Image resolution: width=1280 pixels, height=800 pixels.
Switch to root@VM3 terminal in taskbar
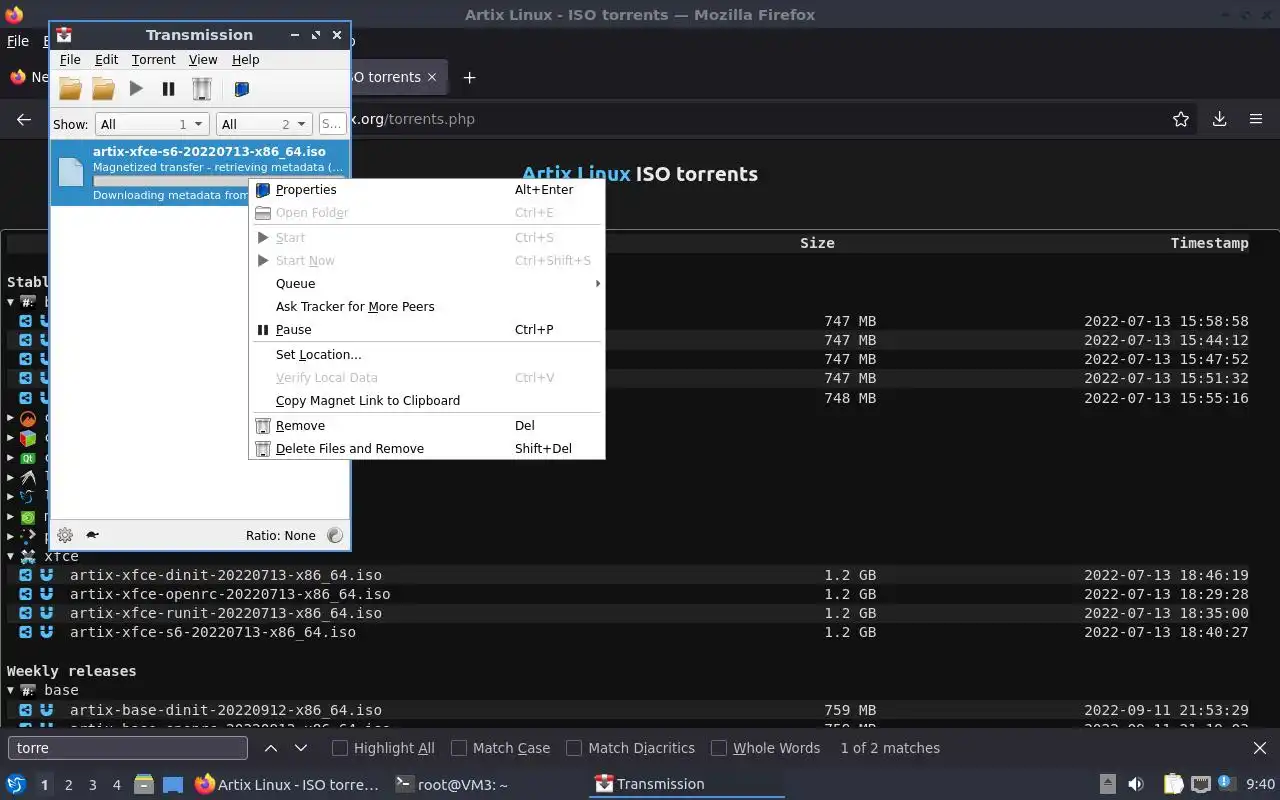tap(450, 785)
